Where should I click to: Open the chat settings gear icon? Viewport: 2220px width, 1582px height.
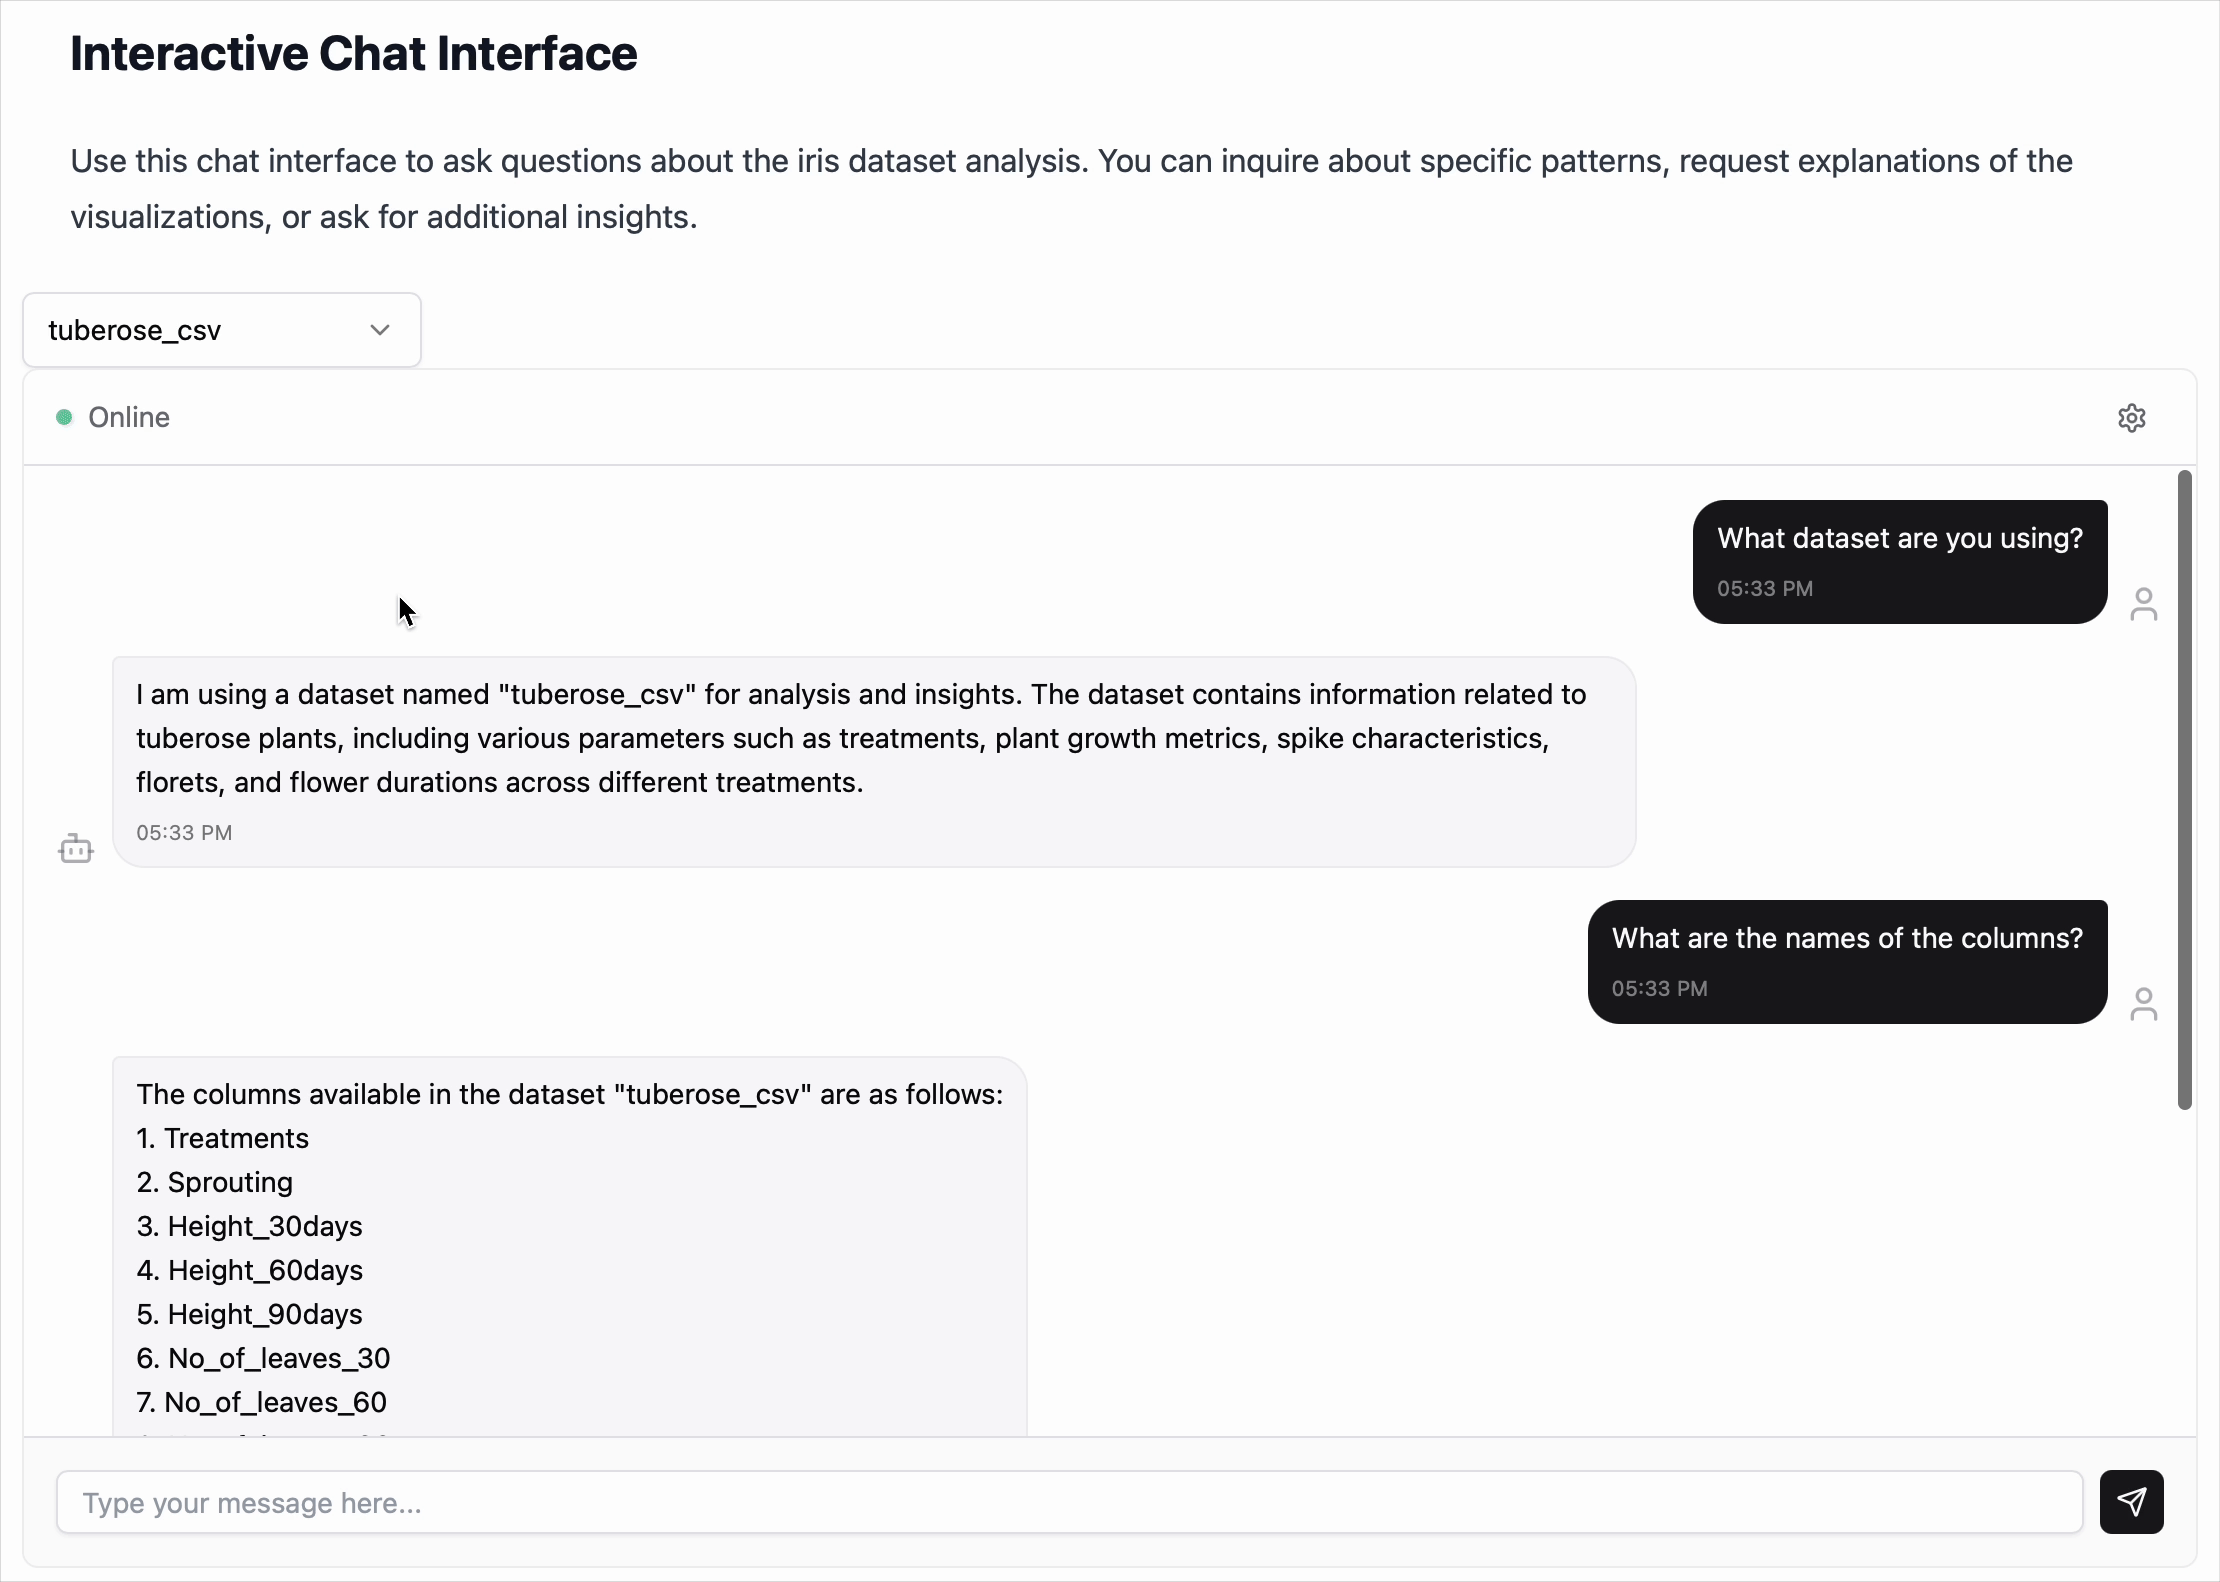[x=2131, y=418]
